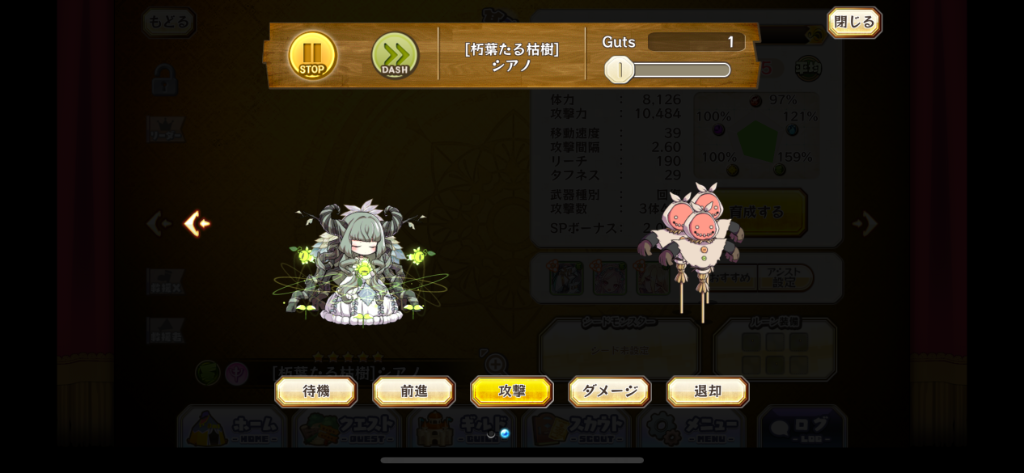The width and height of the screenshot is (1024, 473).
Task: Click the padlock lock icon
Action: (x=164, y=80)
